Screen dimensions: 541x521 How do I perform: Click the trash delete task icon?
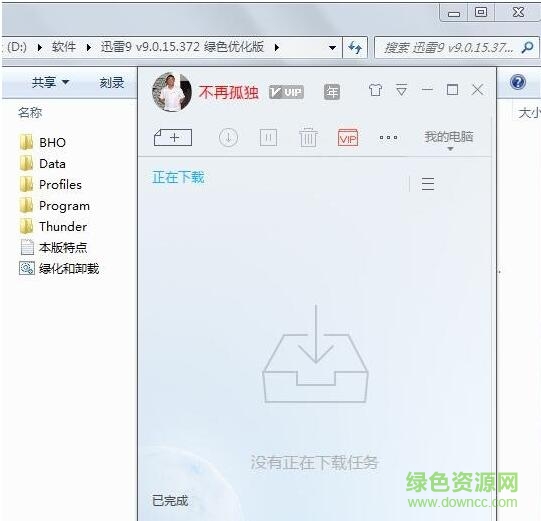pyautogui.click(x=308, y=137)
